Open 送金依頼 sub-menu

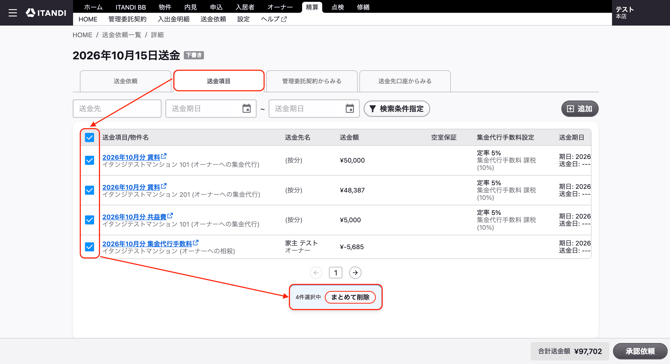coord(213,19)
